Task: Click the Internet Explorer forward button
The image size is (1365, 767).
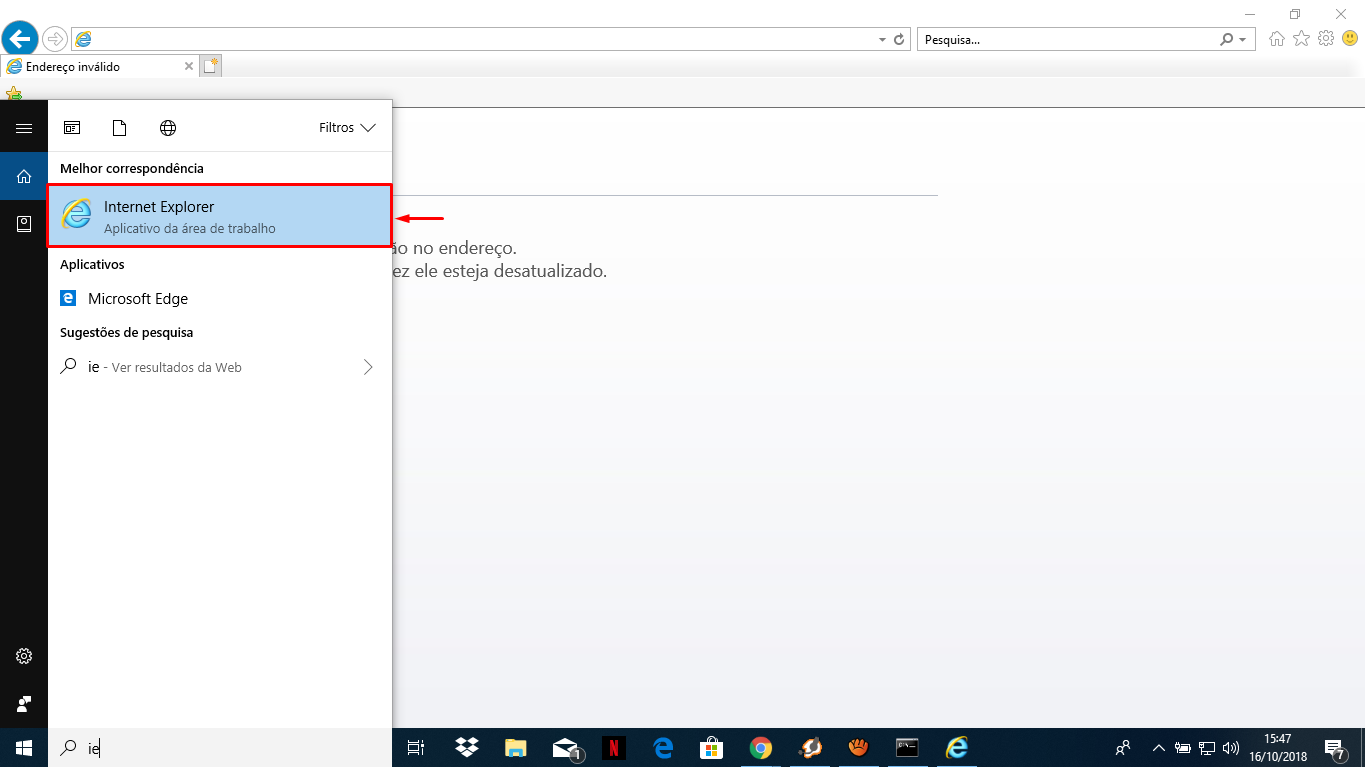Action: (x=54, y=39)
